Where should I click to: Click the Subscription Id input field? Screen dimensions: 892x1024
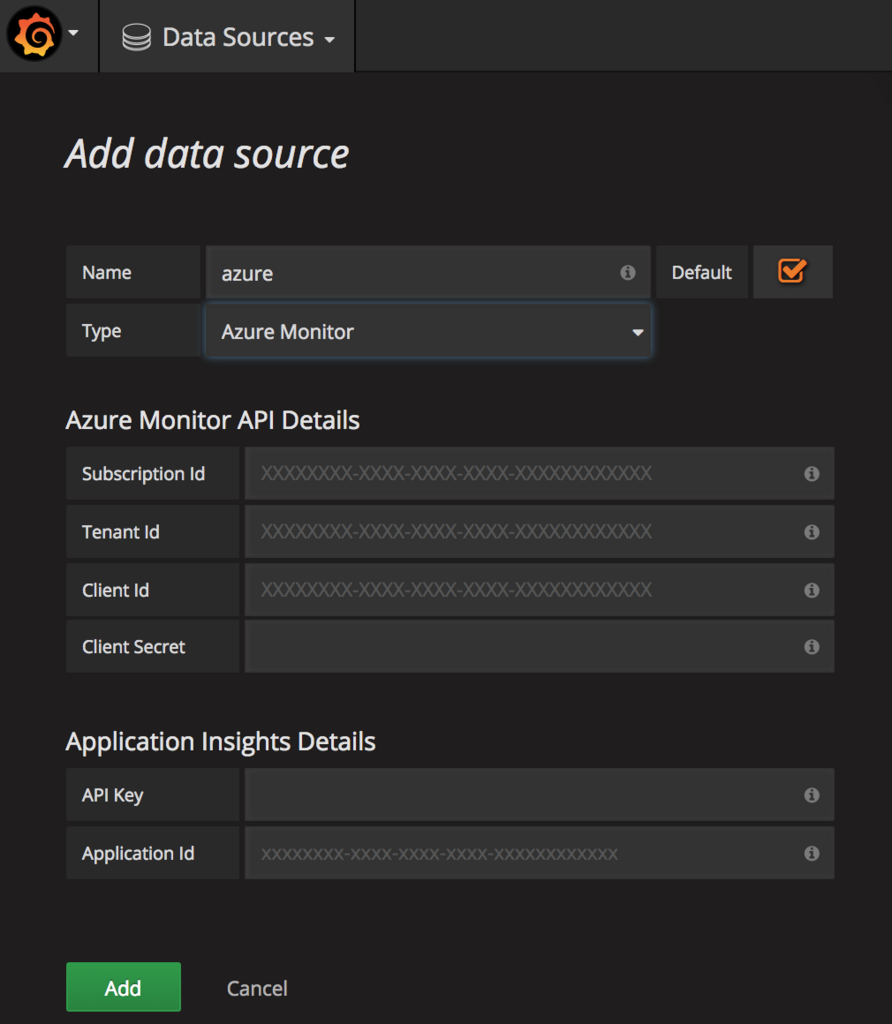point(539,473)
